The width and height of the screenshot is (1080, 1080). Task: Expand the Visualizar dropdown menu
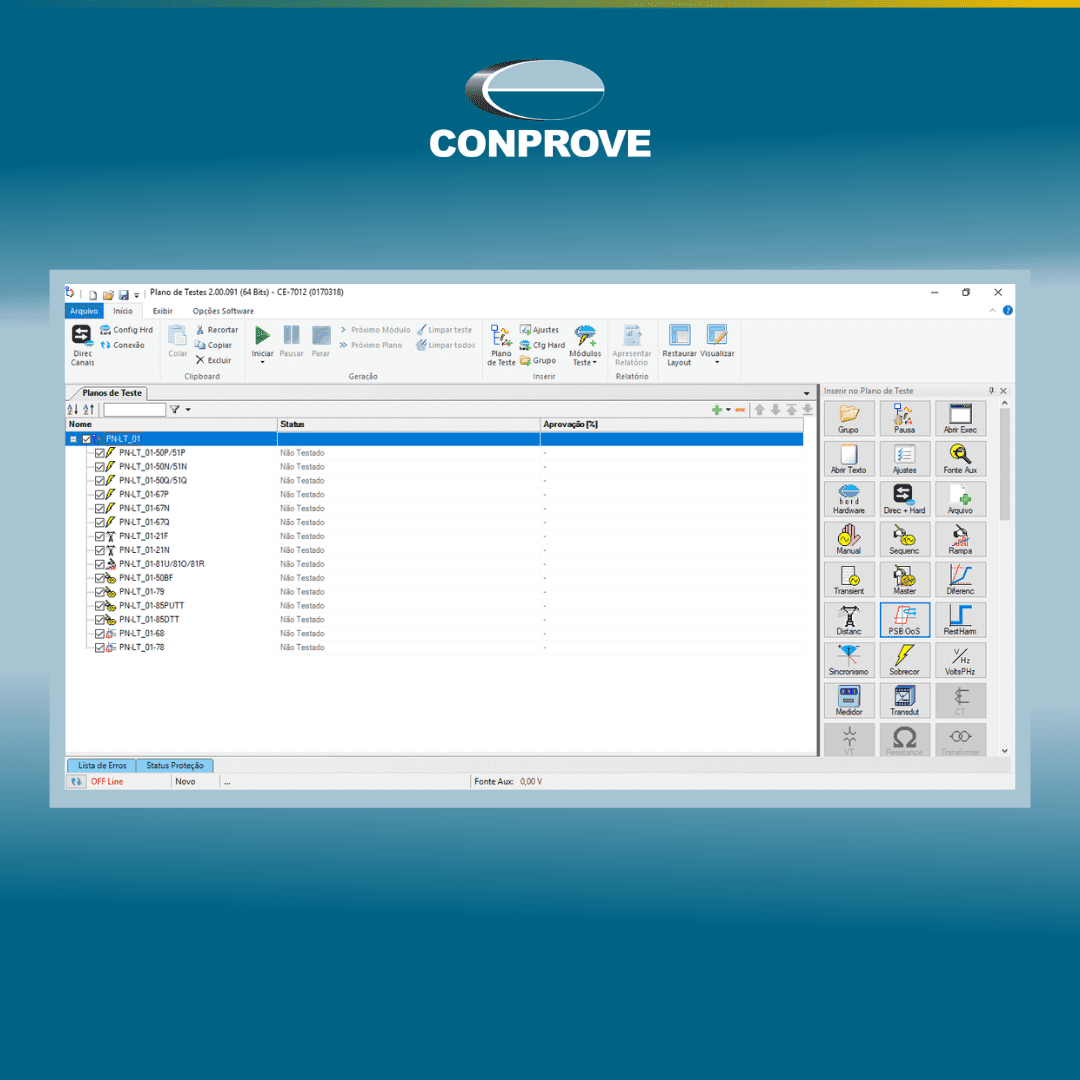click(716, 346)
